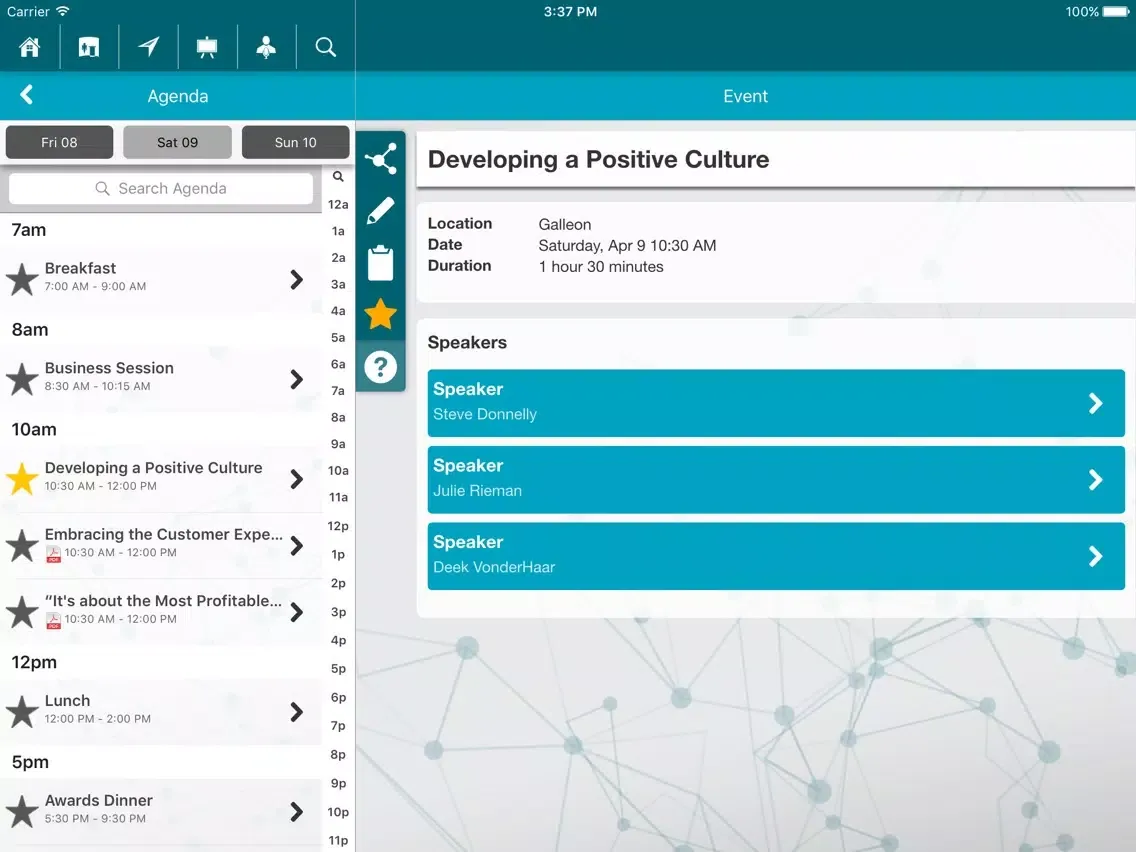Open the Breakfast session

pyautogui.click(x=161, y=279)
